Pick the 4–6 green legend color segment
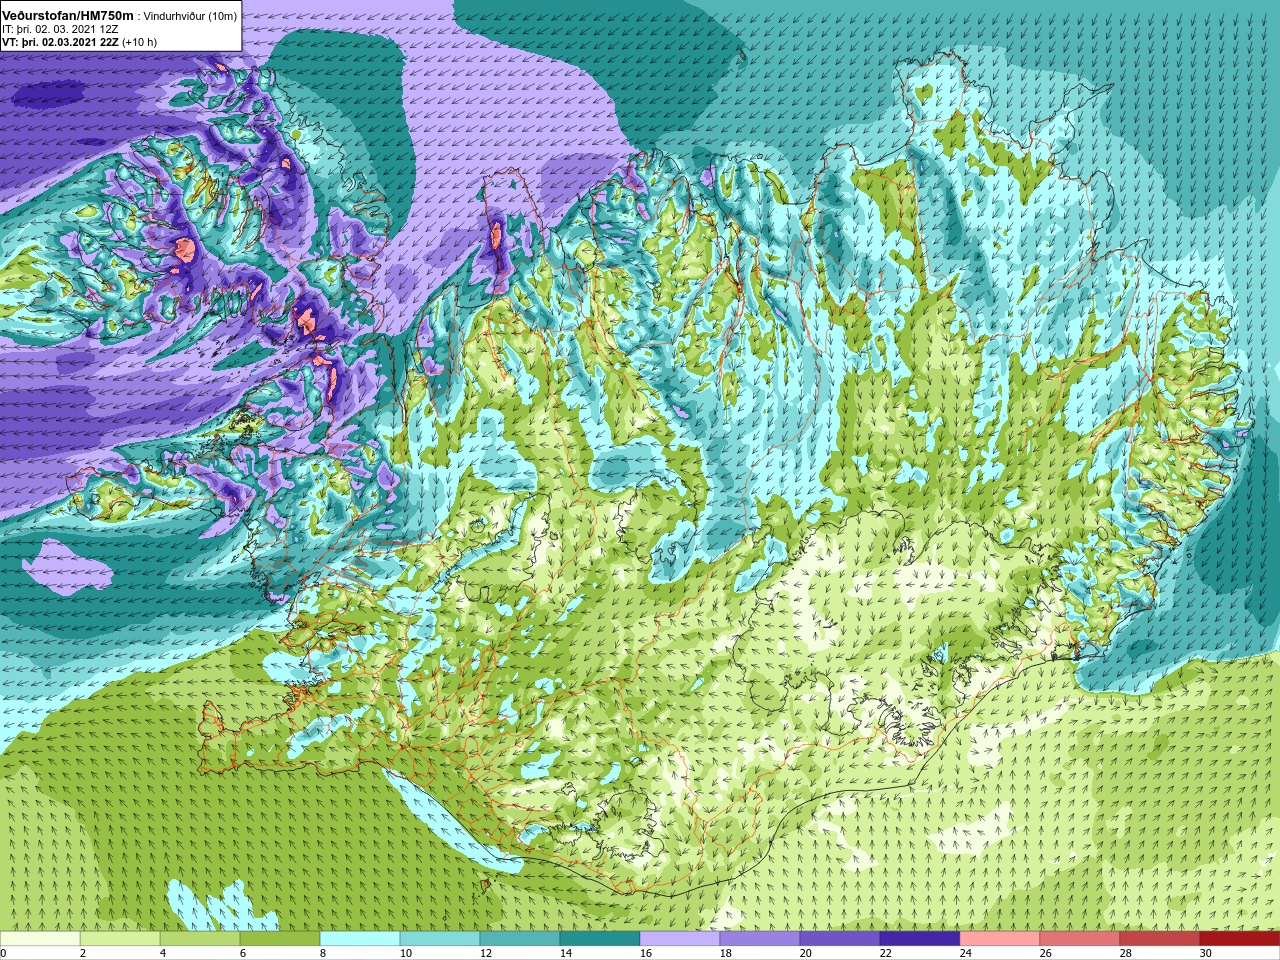The image size is (1280, 960). tap(200, 939)
